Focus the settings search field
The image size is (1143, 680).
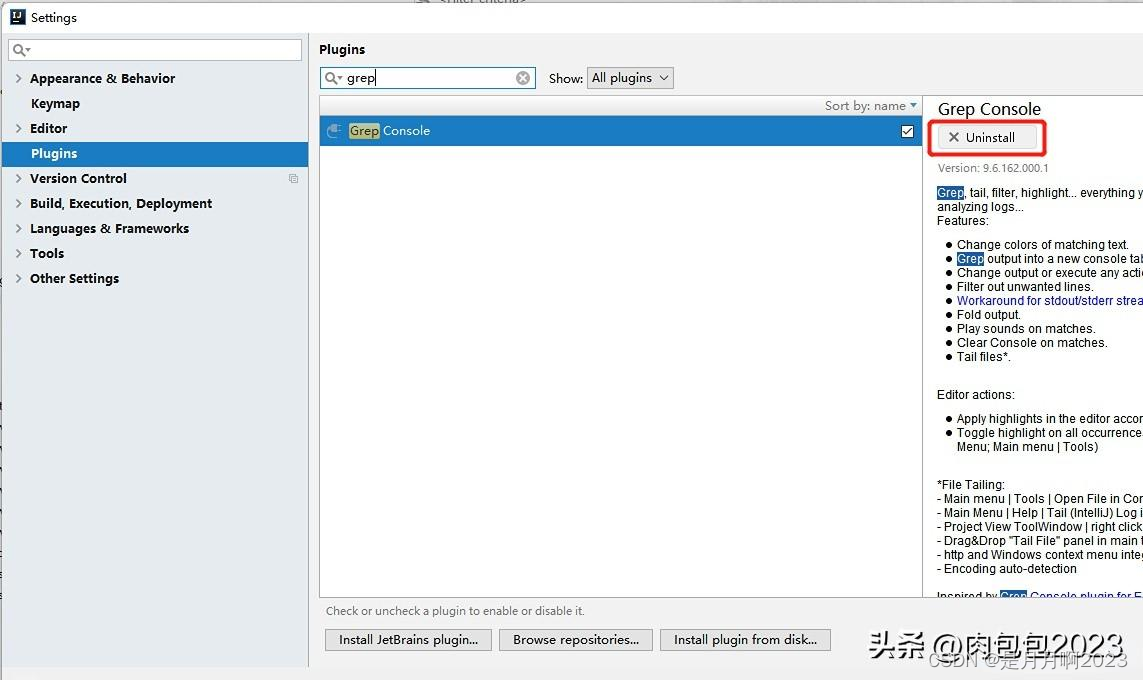[155, 50]
